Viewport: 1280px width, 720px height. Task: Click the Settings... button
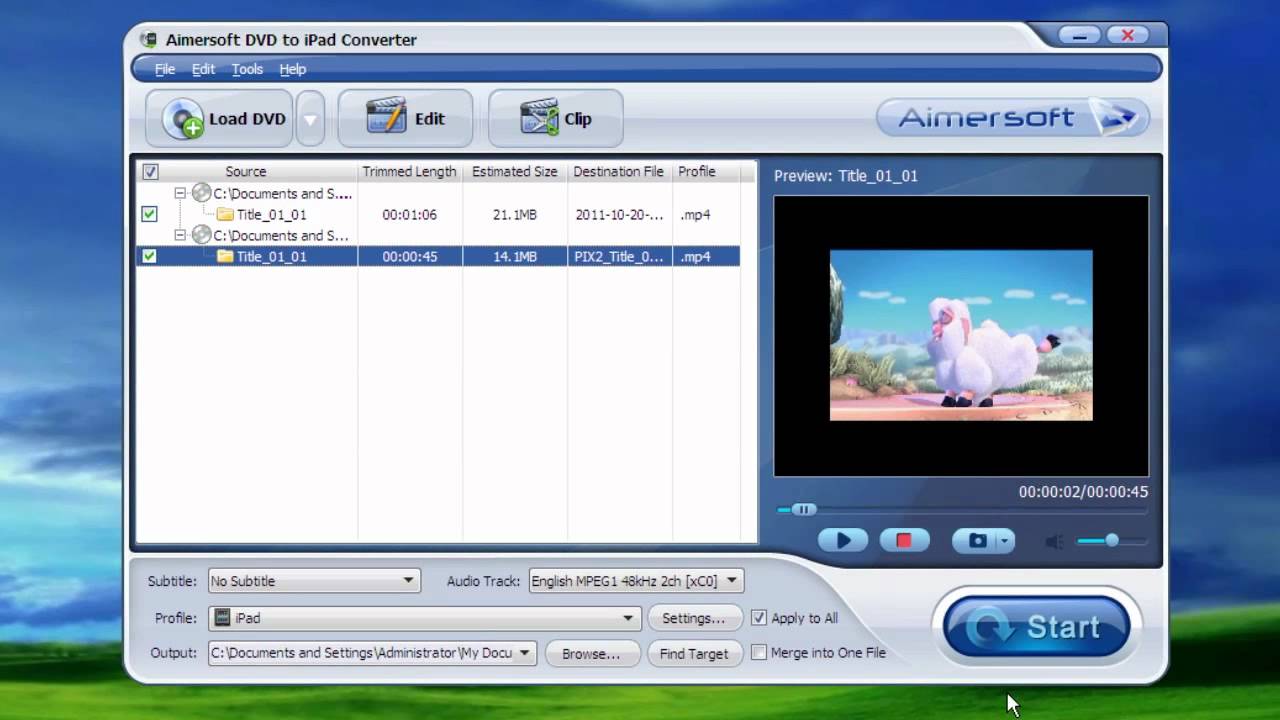pyautogui.click(x=693, y=618)
